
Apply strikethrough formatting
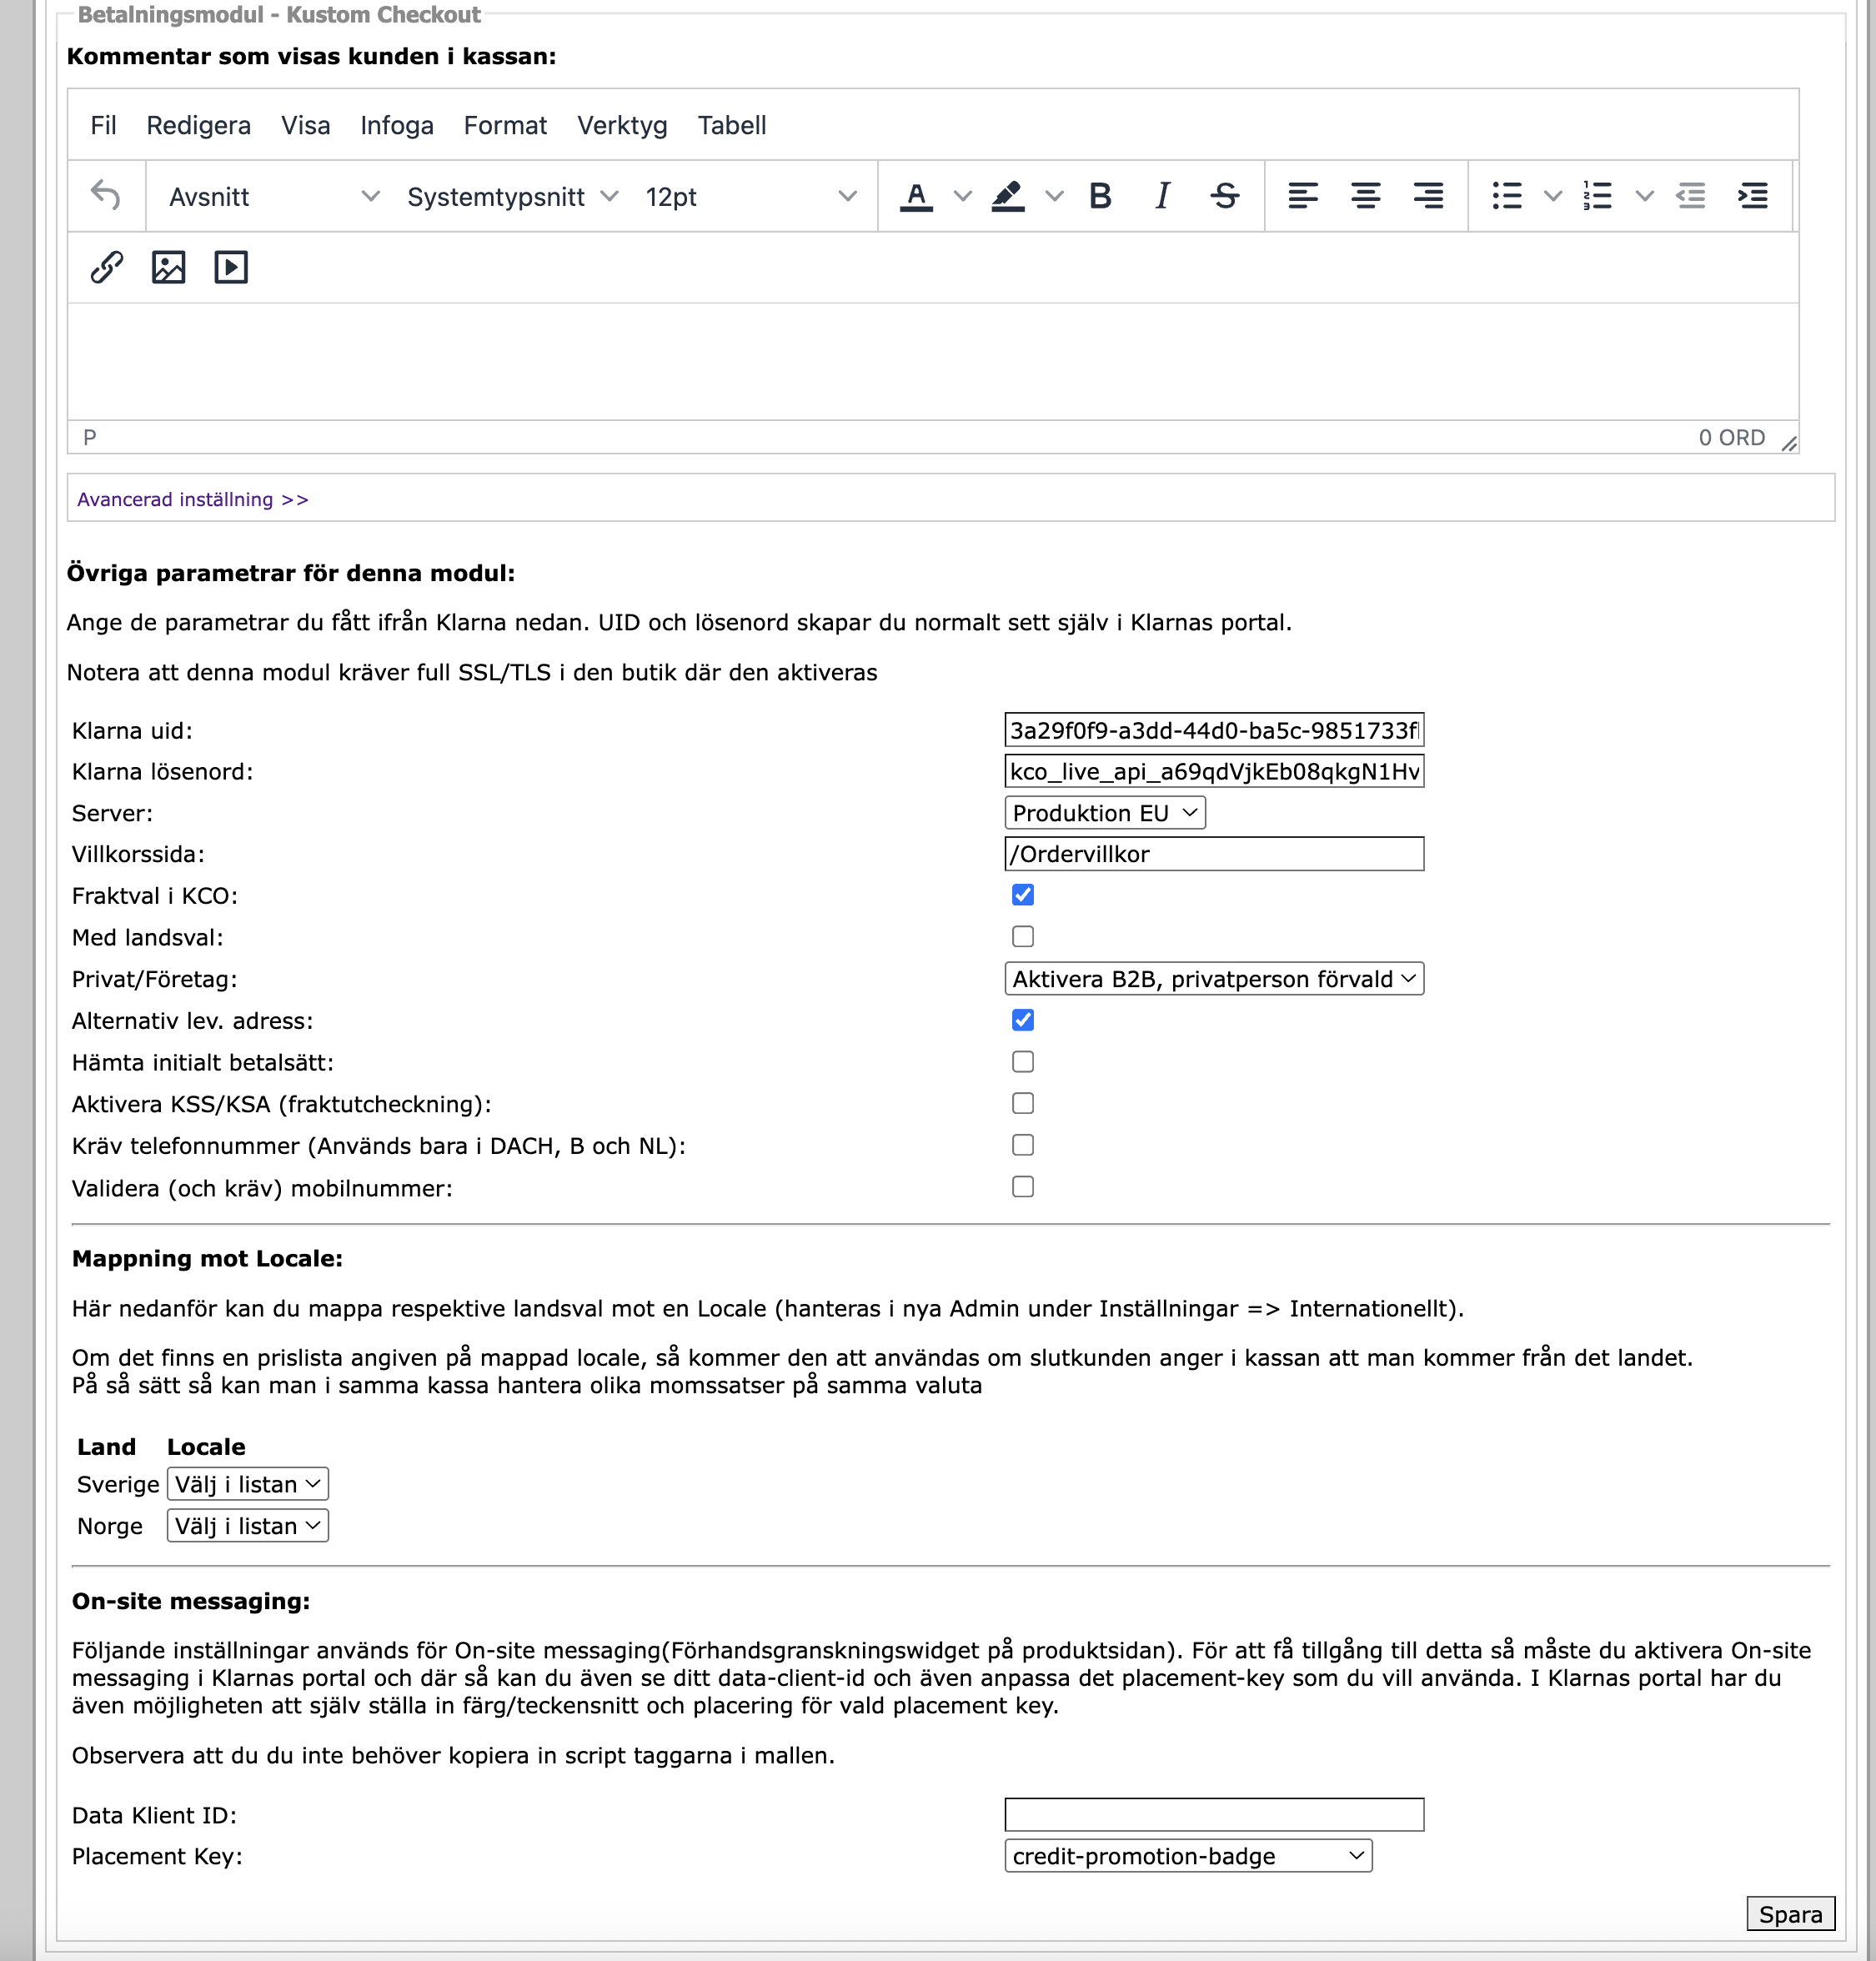click(1224, 196)
